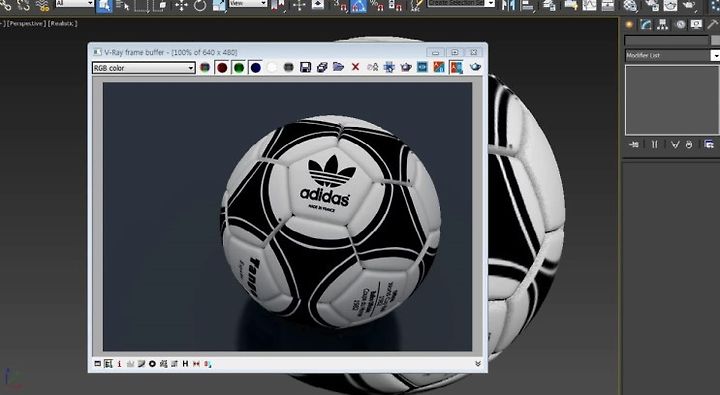
Task: Open the Motion panel tab
Action: (680, 25)
